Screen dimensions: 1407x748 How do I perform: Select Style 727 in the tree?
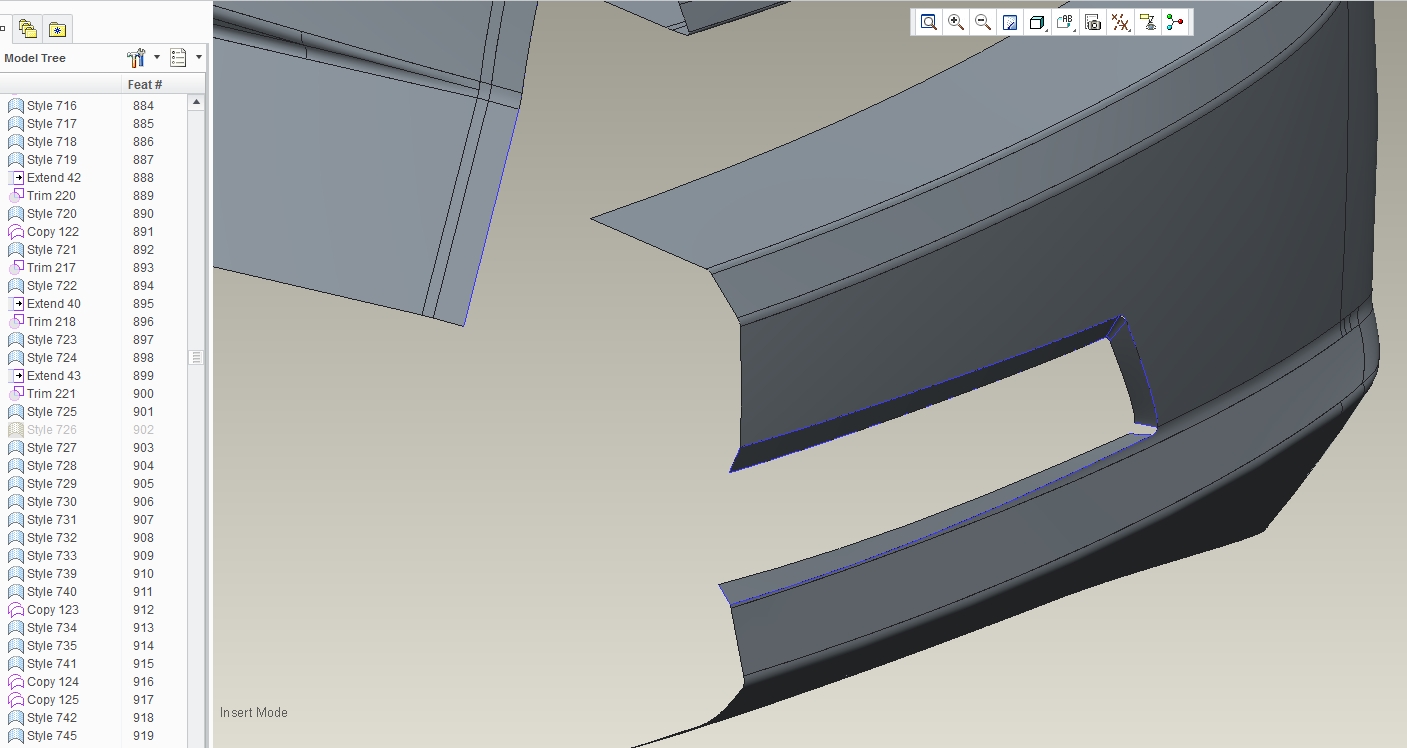[x=52, y=448]
